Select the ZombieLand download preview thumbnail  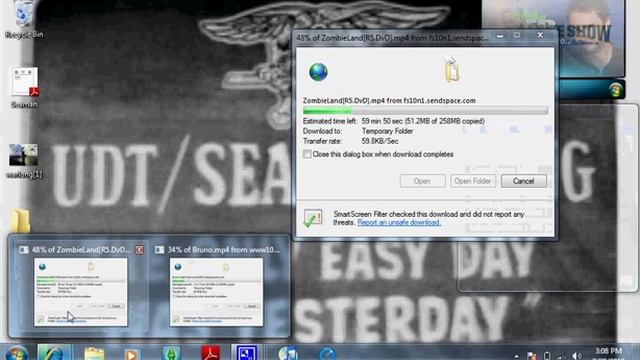point(81,292)
